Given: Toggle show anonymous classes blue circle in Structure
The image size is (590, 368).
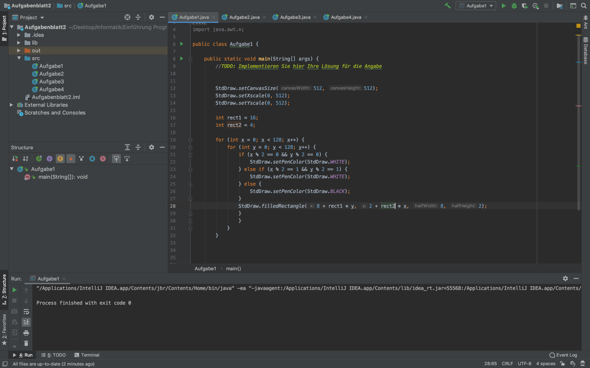Looking at the screenshot, I should (x=92, y=159).
